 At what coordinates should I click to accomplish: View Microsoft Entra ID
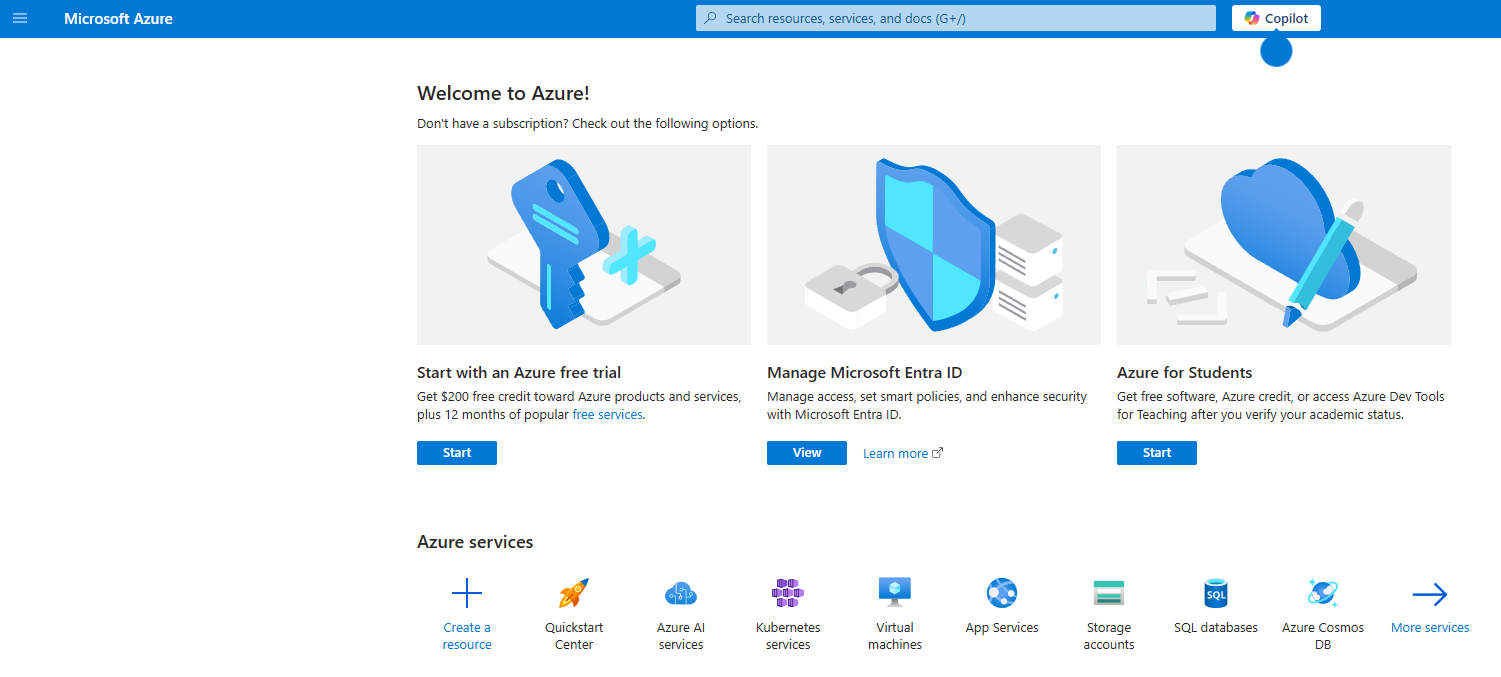tap(807, 453)
